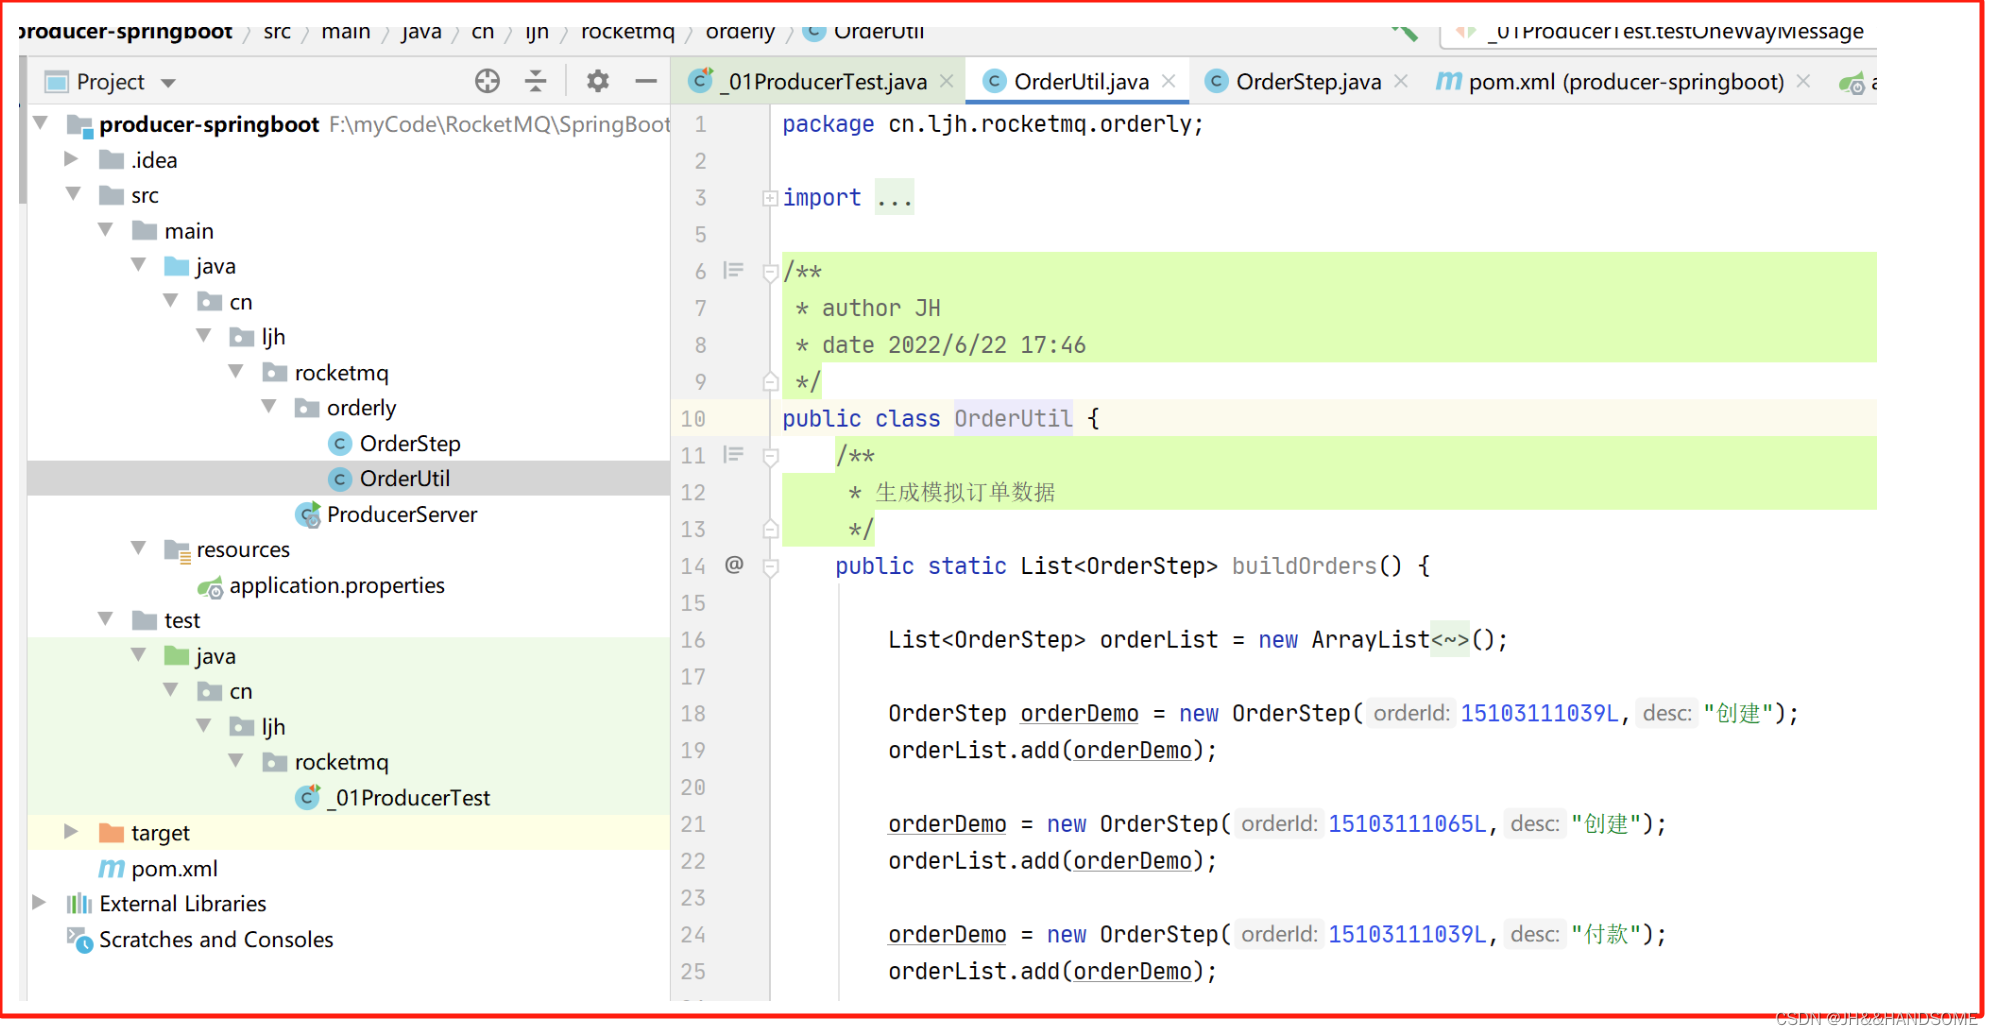The width and height of the screenshot is (1993, 1035).
Task: Open the Project view dropdown
Action: click(168, 83)
